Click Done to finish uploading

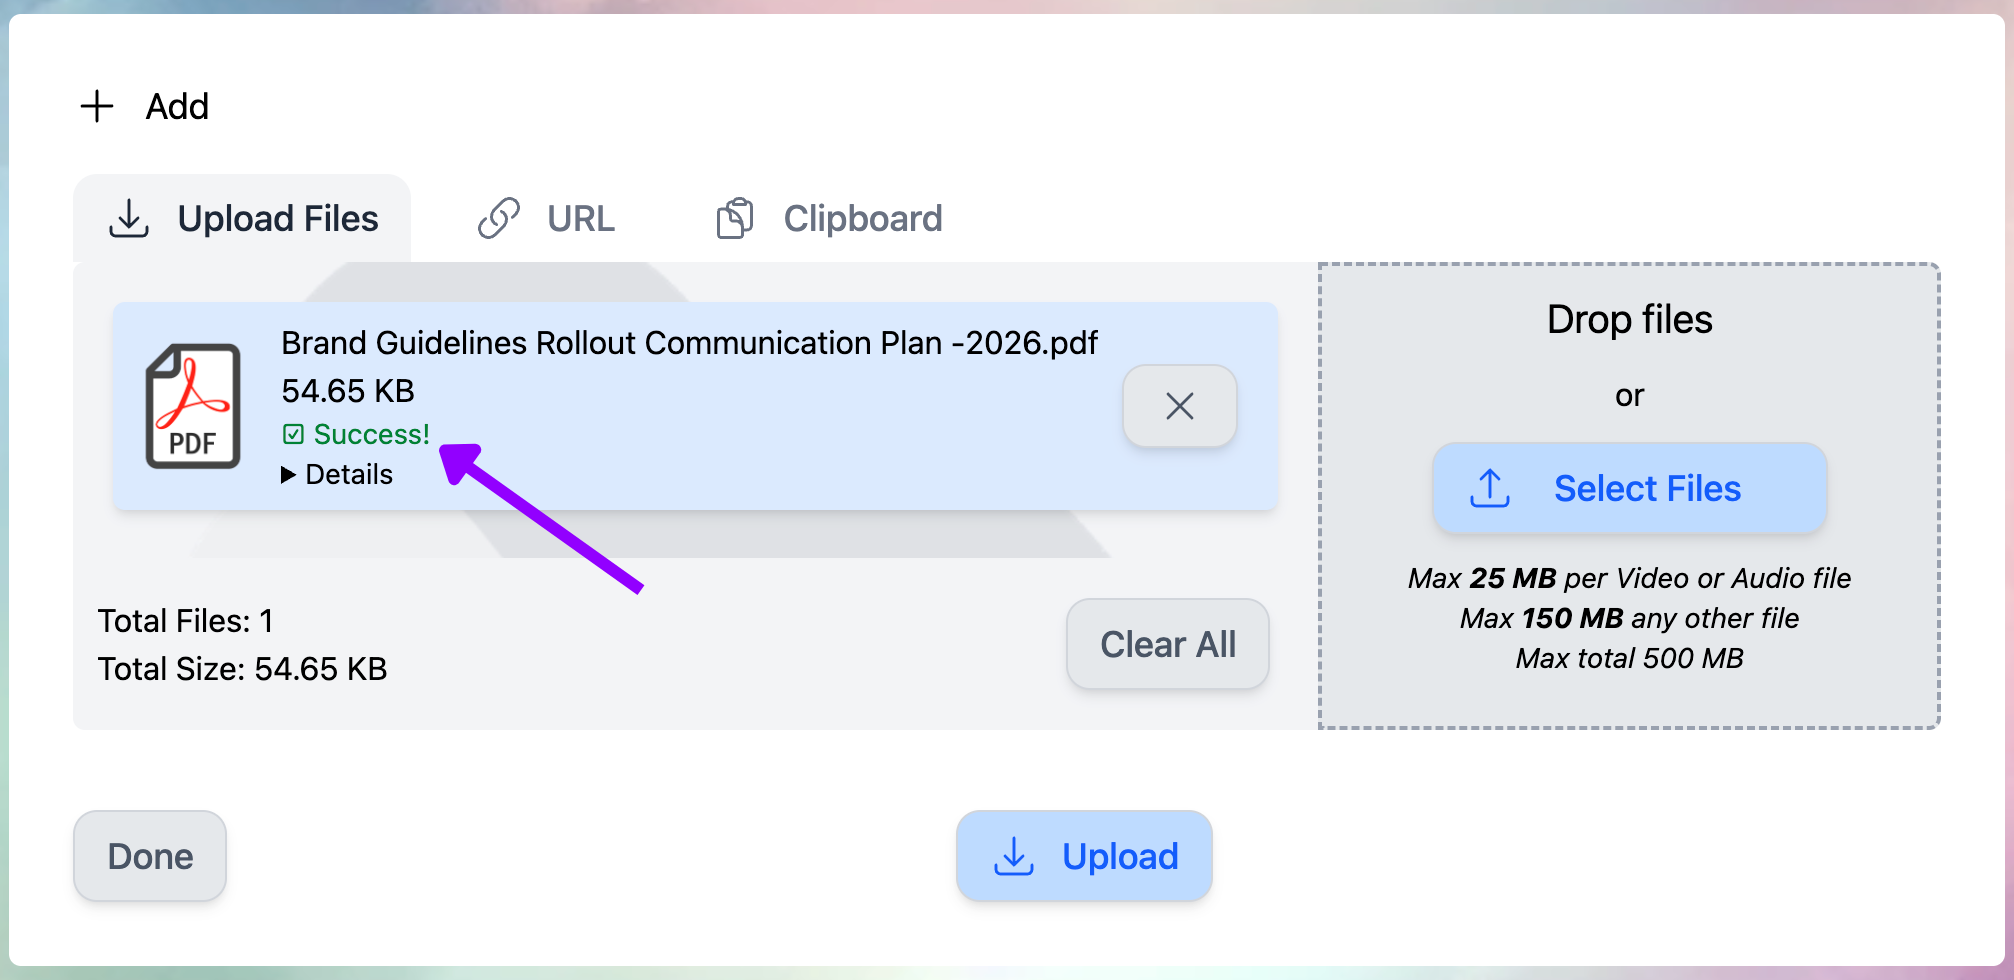pos(149,856)
